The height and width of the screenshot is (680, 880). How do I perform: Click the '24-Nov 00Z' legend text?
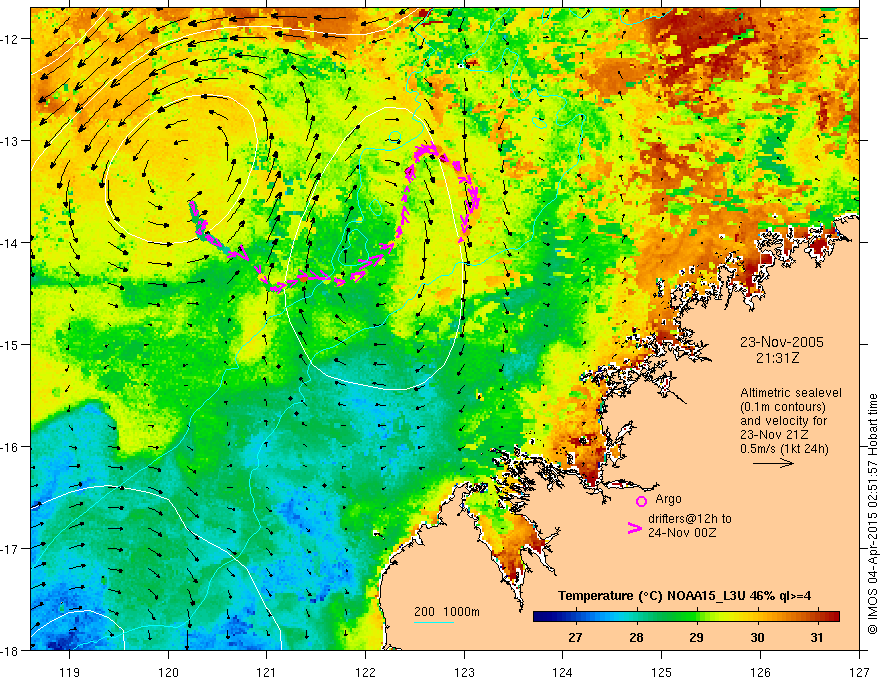[x=682, y=533]
